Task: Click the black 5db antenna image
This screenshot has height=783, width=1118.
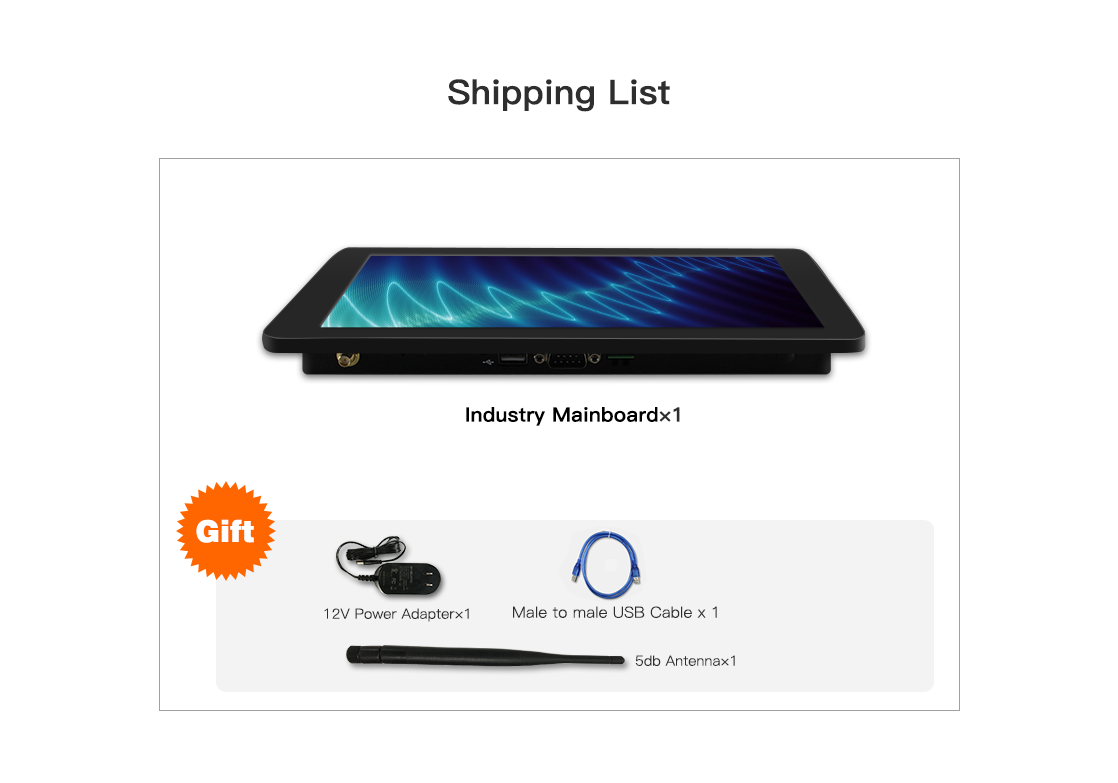Action: pos(486,657)
